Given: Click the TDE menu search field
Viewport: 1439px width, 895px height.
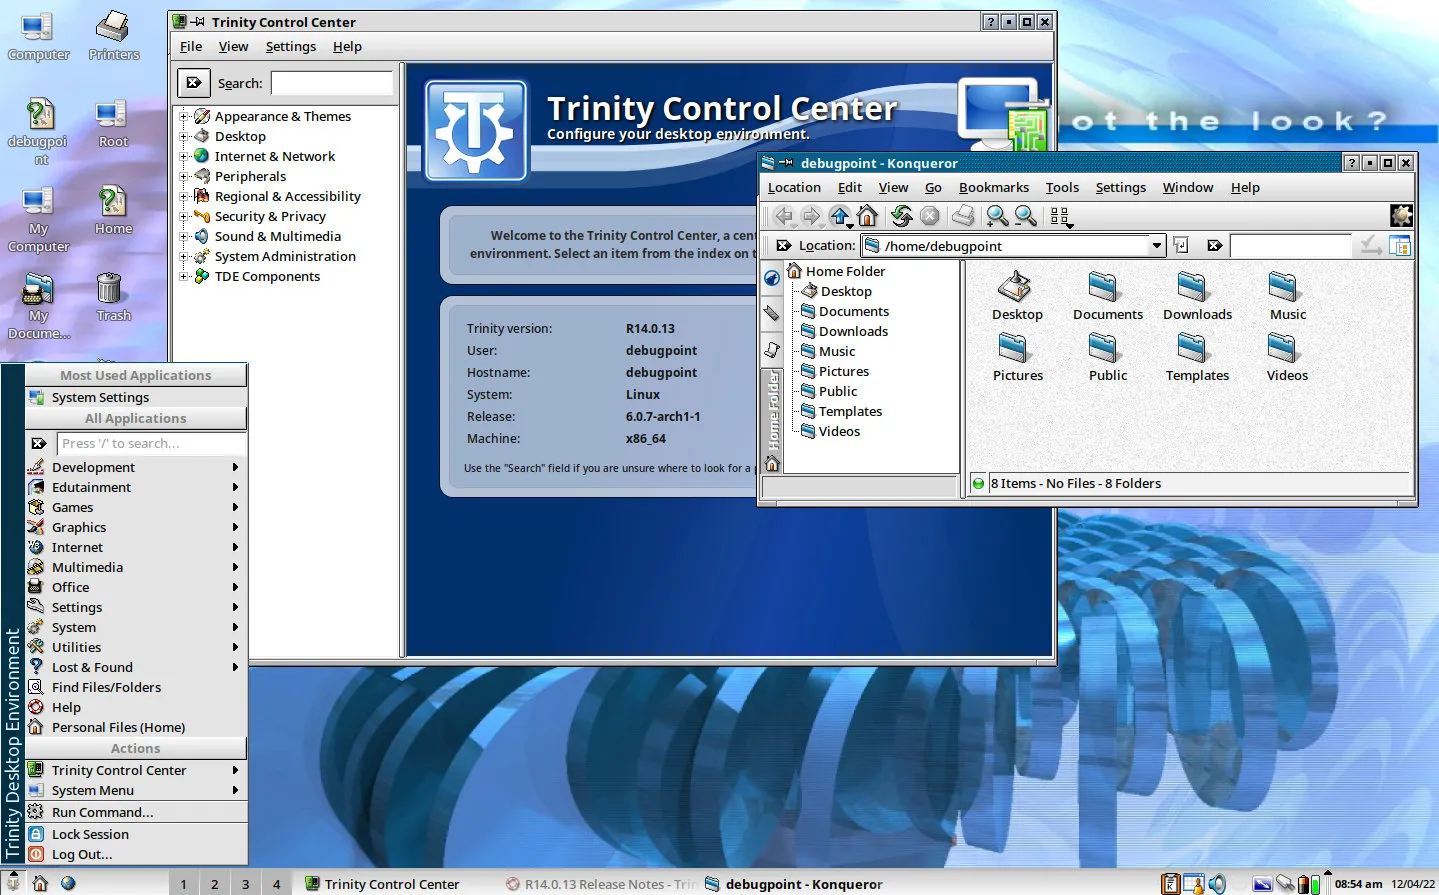Looking at the screenshot, I should point(152,443).
